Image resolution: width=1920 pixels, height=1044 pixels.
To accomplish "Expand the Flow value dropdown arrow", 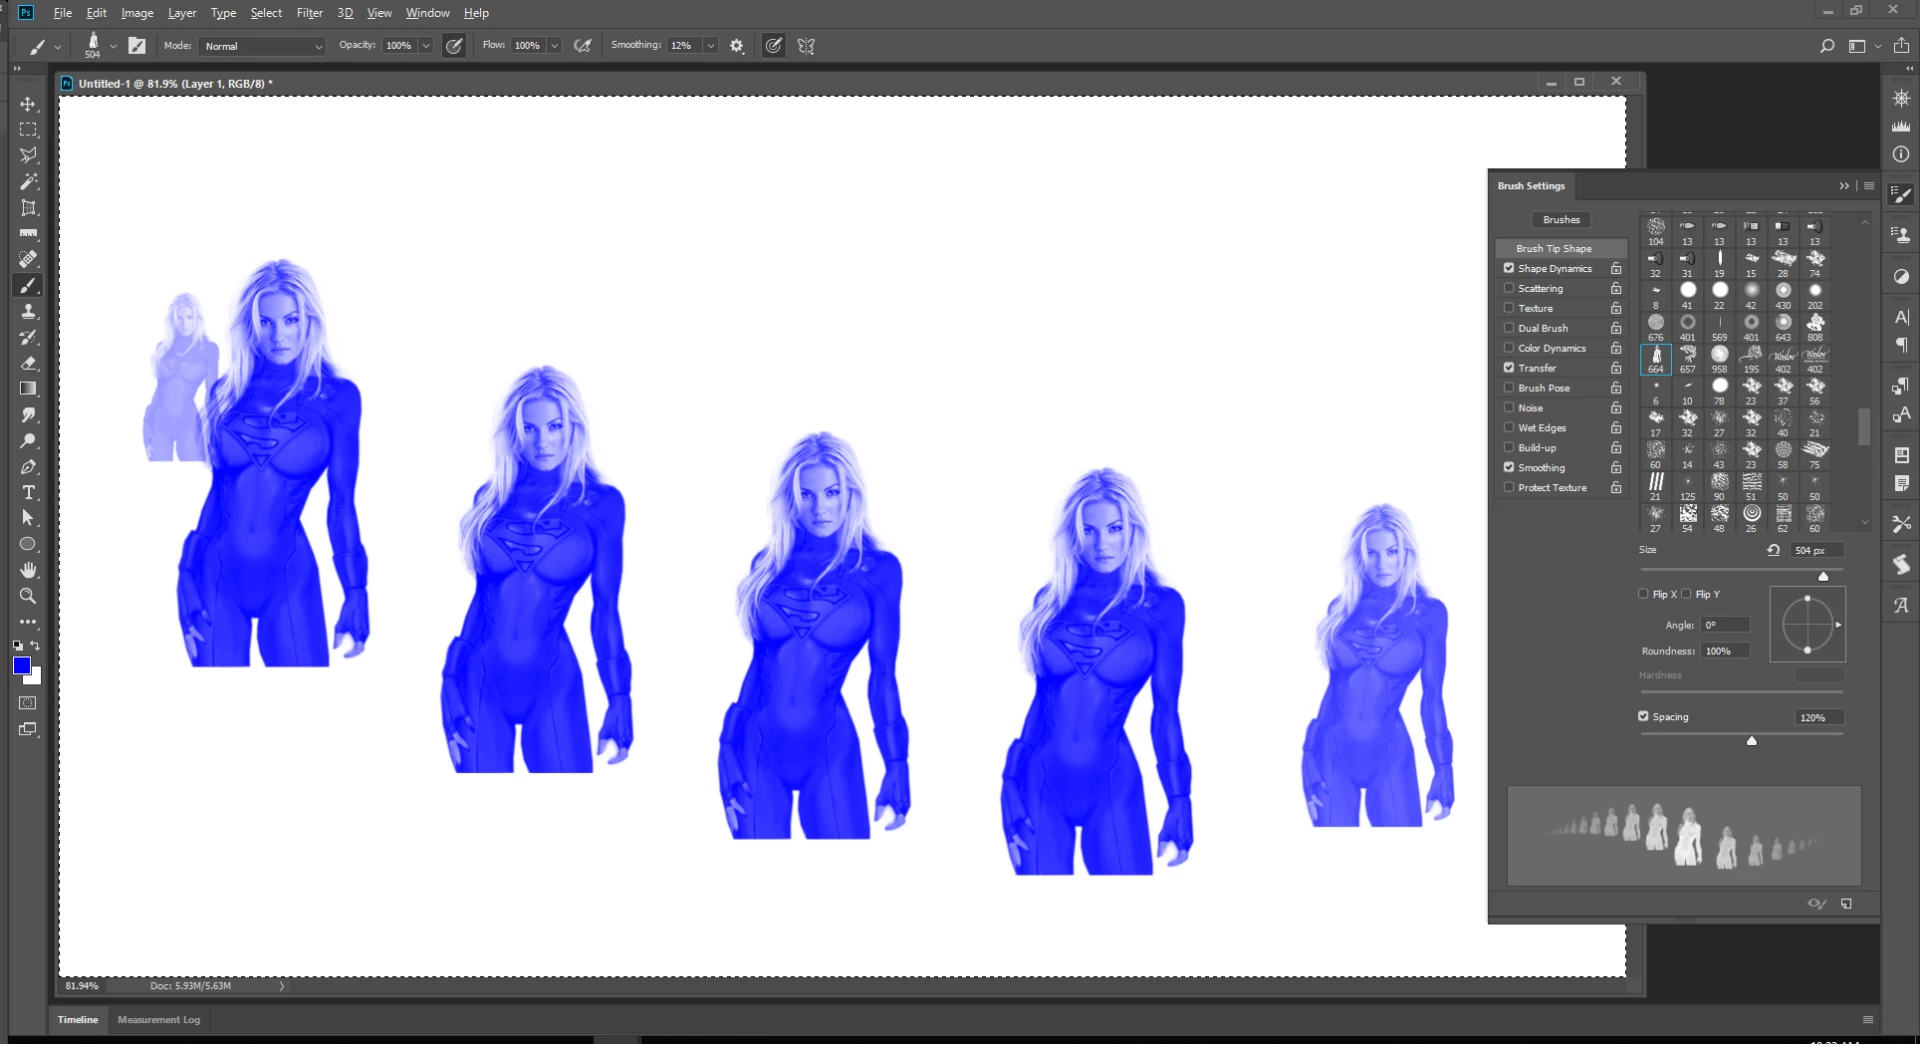I will pyautogui.click(x=554, y=46).
